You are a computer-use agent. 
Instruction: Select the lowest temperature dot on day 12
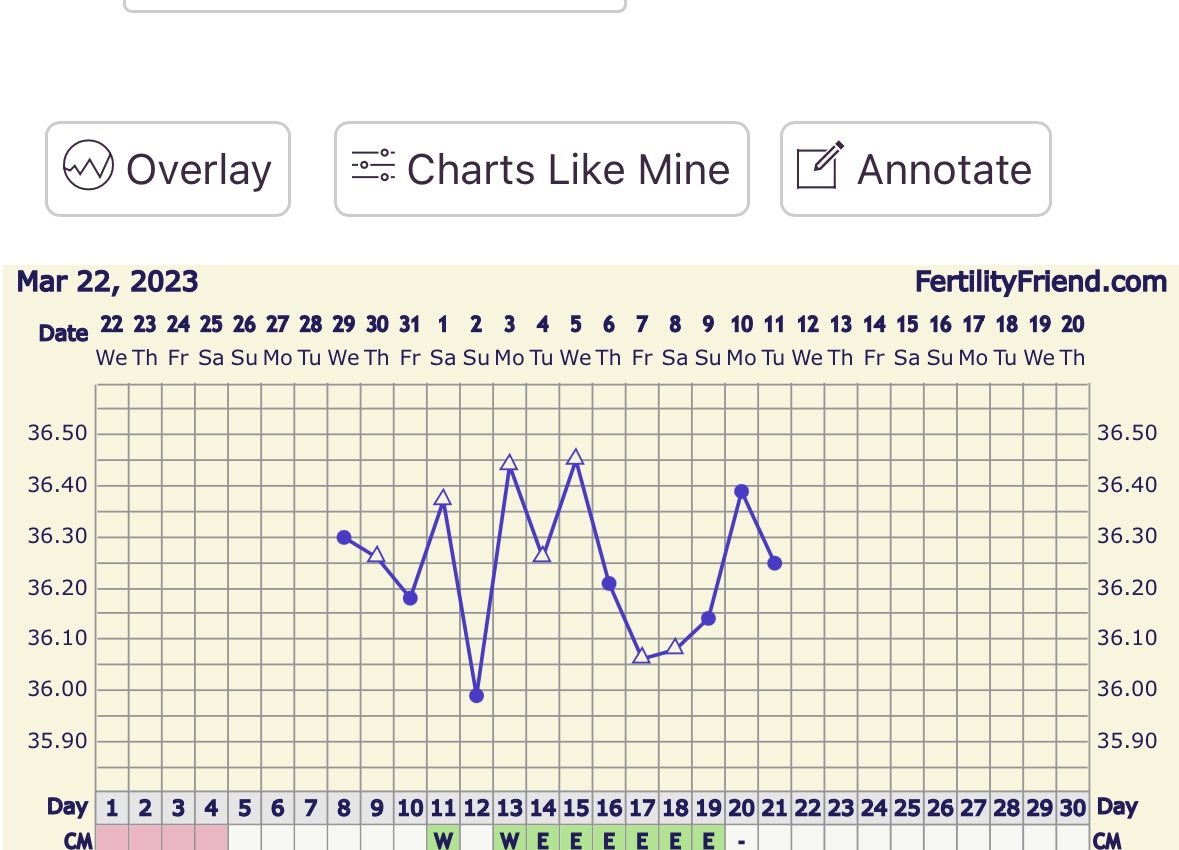[476, 695]
